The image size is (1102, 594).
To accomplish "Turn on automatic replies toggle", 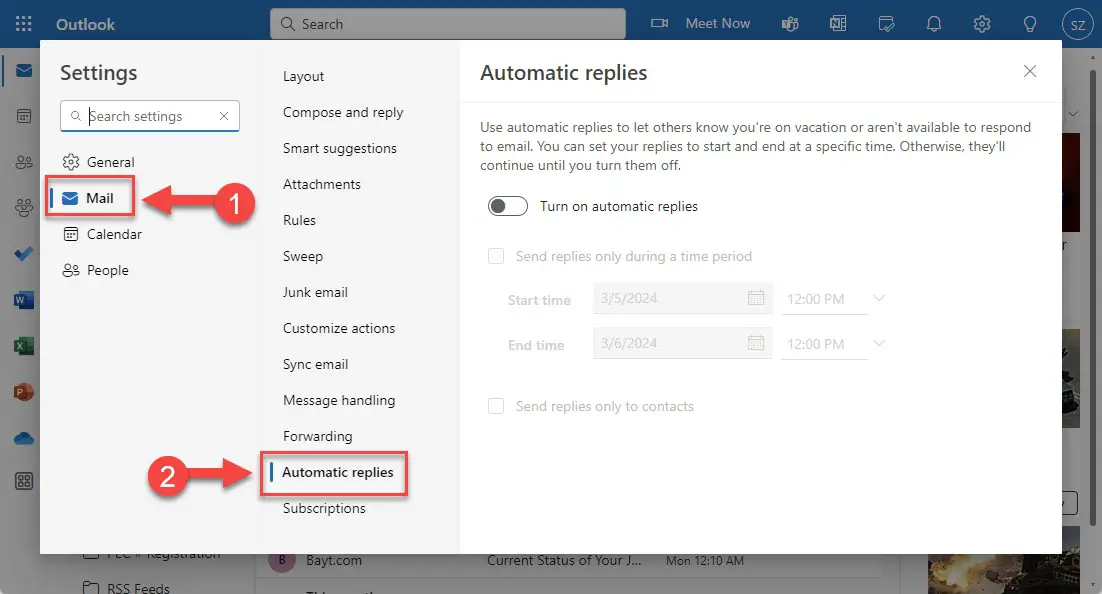I will [507, 206].
